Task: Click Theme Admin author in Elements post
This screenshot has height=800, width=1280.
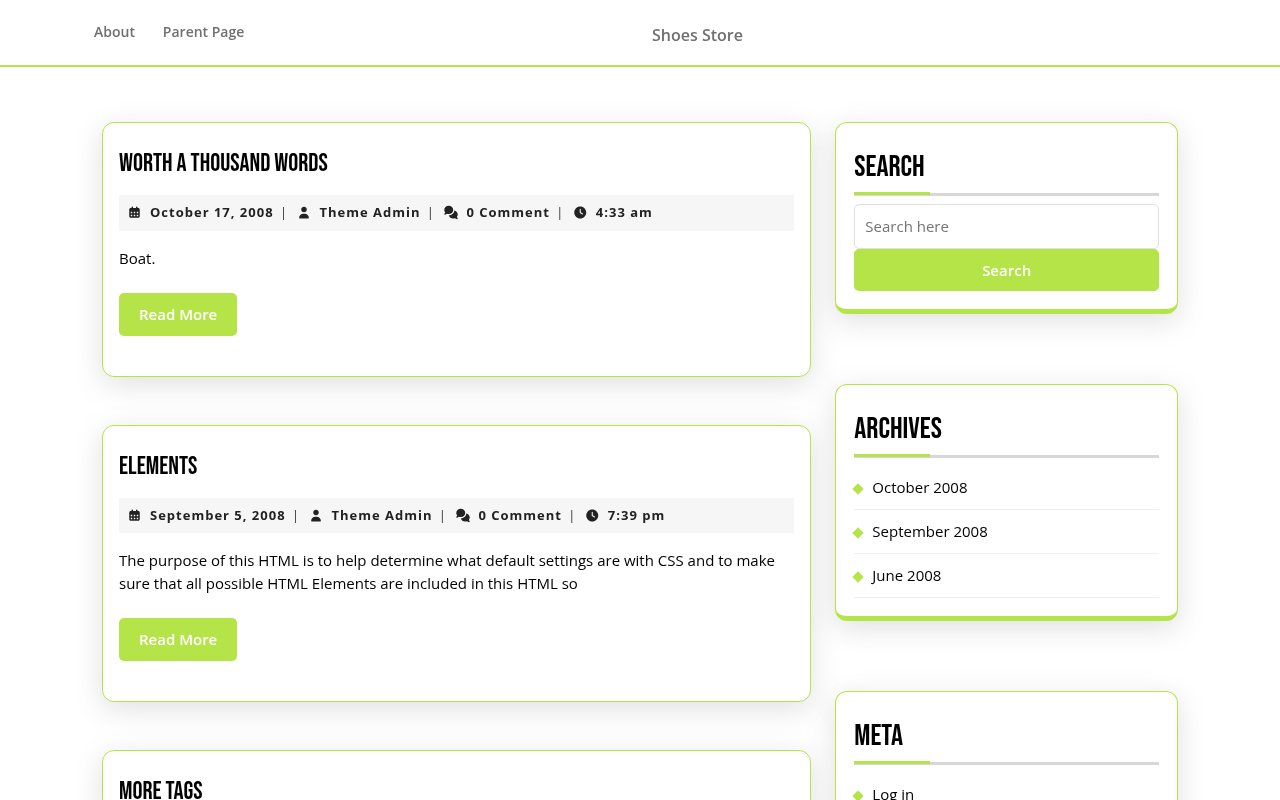Action: point(382,516)
